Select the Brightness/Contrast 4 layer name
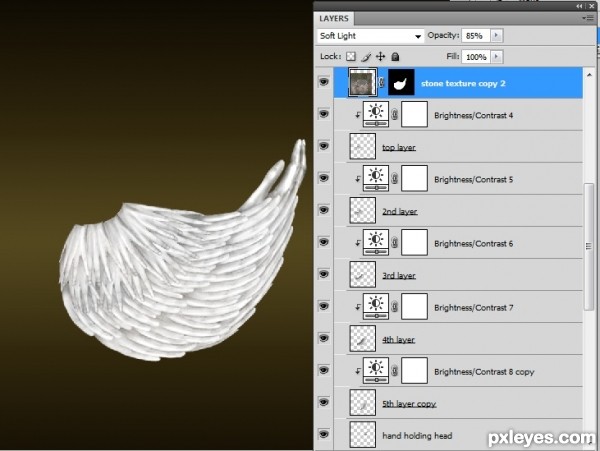This screenshot has height=451, width=600. (473, 115)
